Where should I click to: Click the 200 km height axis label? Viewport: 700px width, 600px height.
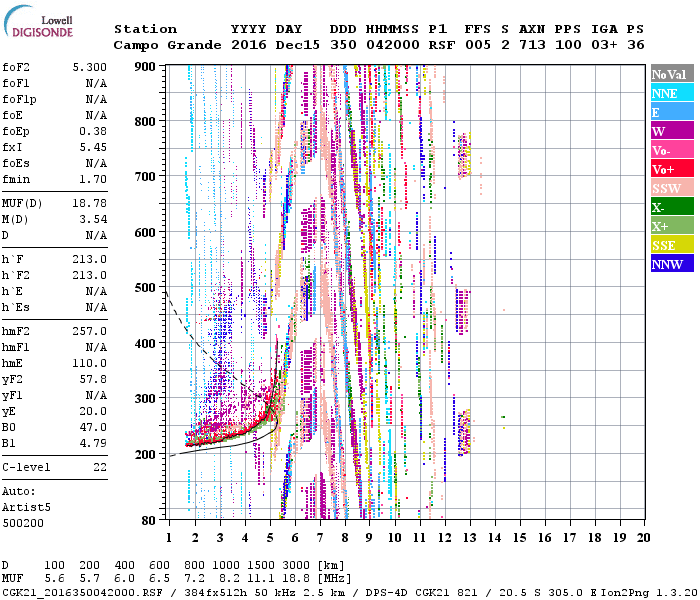145,454
